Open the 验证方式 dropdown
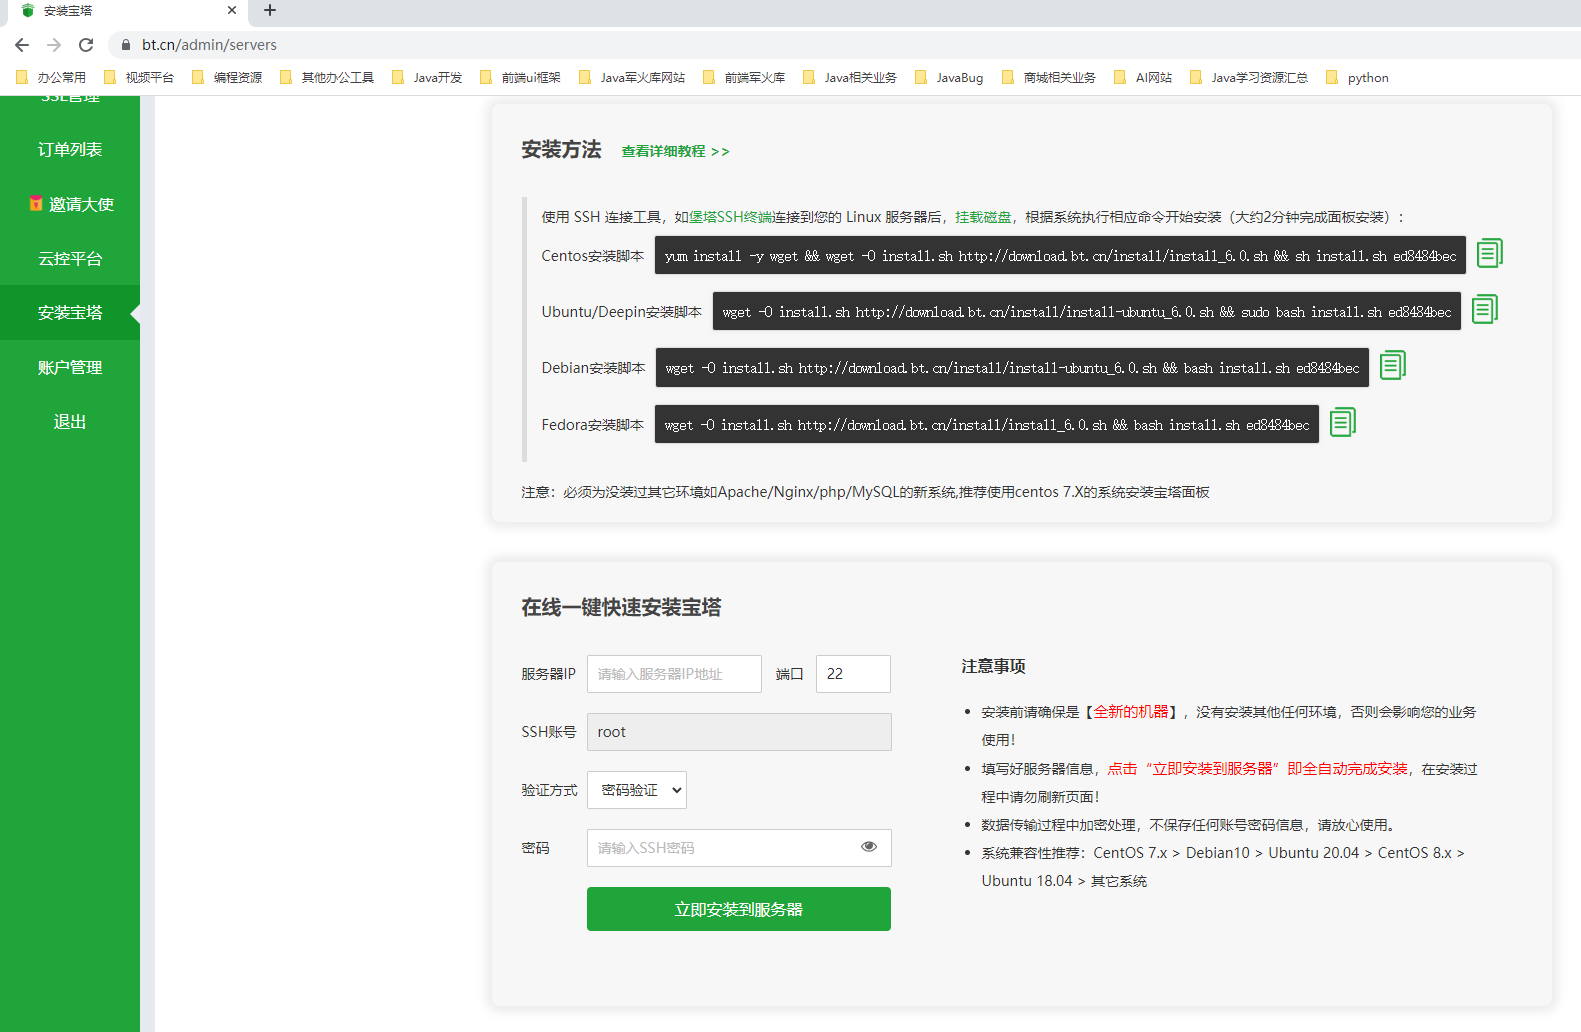1581x1032 pixels. [x=637, y=790]
